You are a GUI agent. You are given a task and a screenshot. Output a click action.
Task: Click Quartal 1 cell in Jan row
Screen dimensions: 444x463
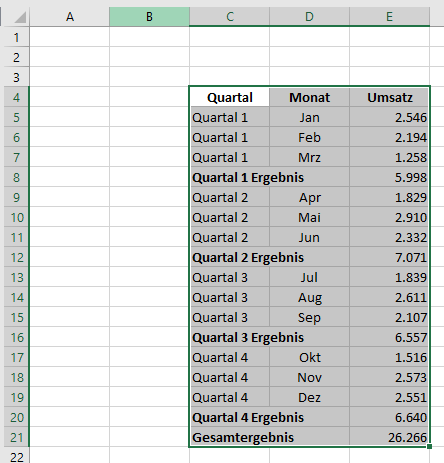(x=230, y=117)
